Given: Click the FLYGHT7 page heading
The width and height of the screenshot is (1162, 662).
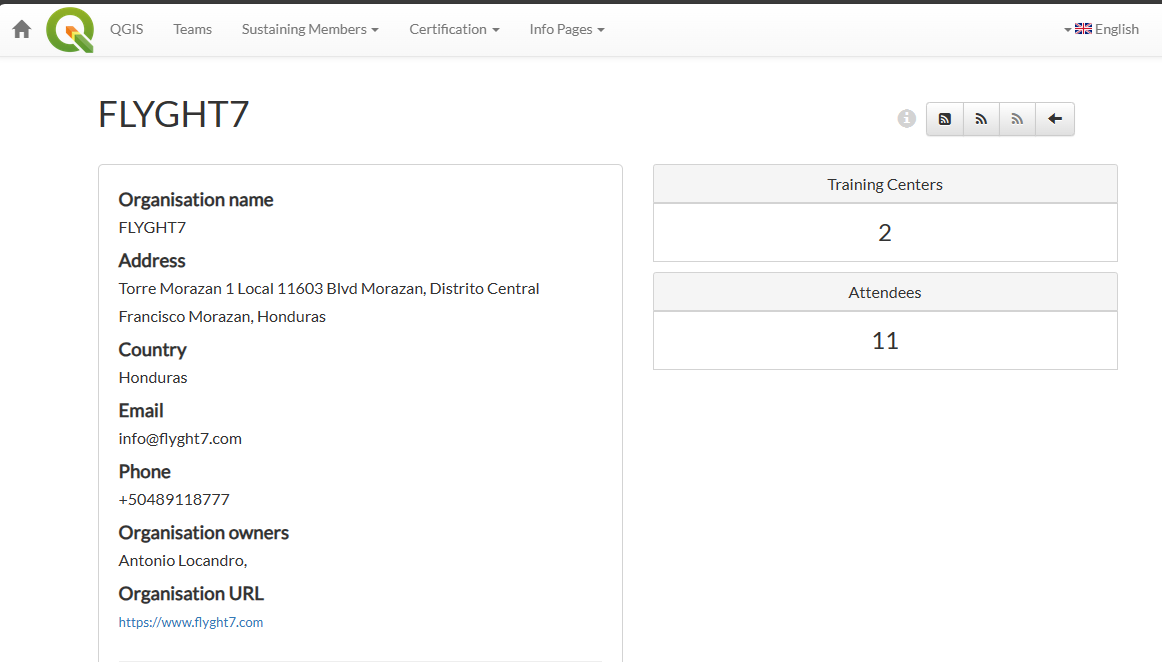Looking at the screenshot, I should click(x=173, y=114).
